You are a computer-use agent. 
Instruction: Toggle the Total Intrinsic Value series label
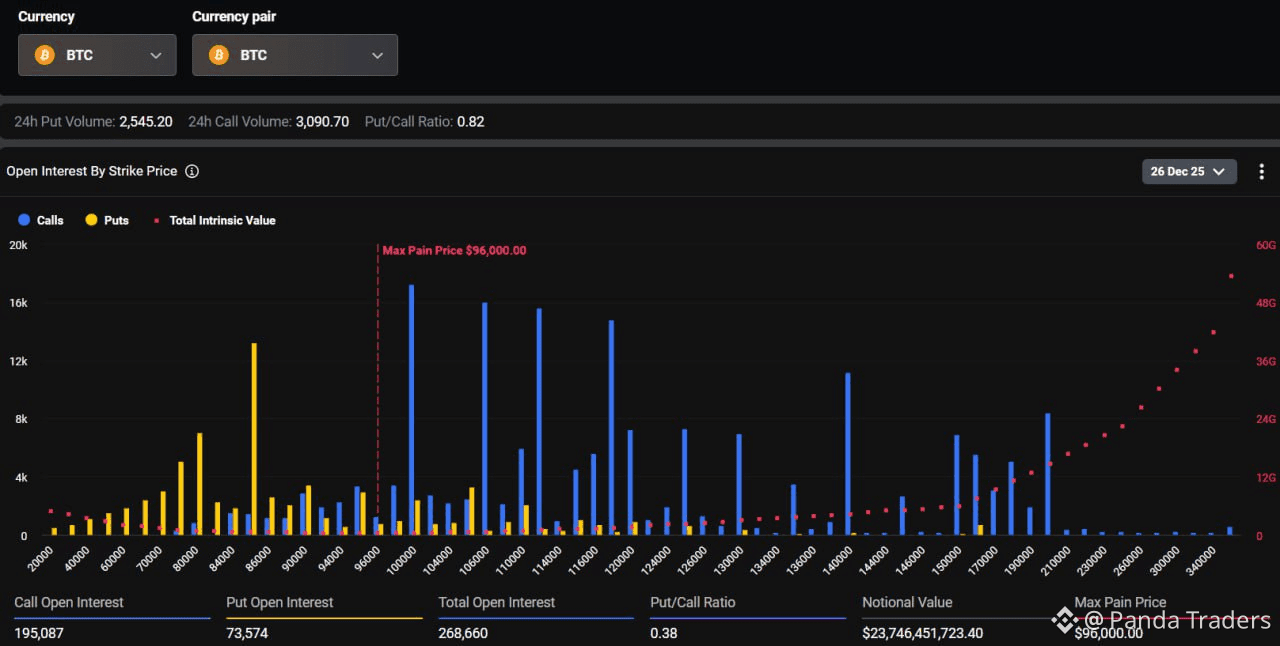pyautogui.click(x=222, y=220)
